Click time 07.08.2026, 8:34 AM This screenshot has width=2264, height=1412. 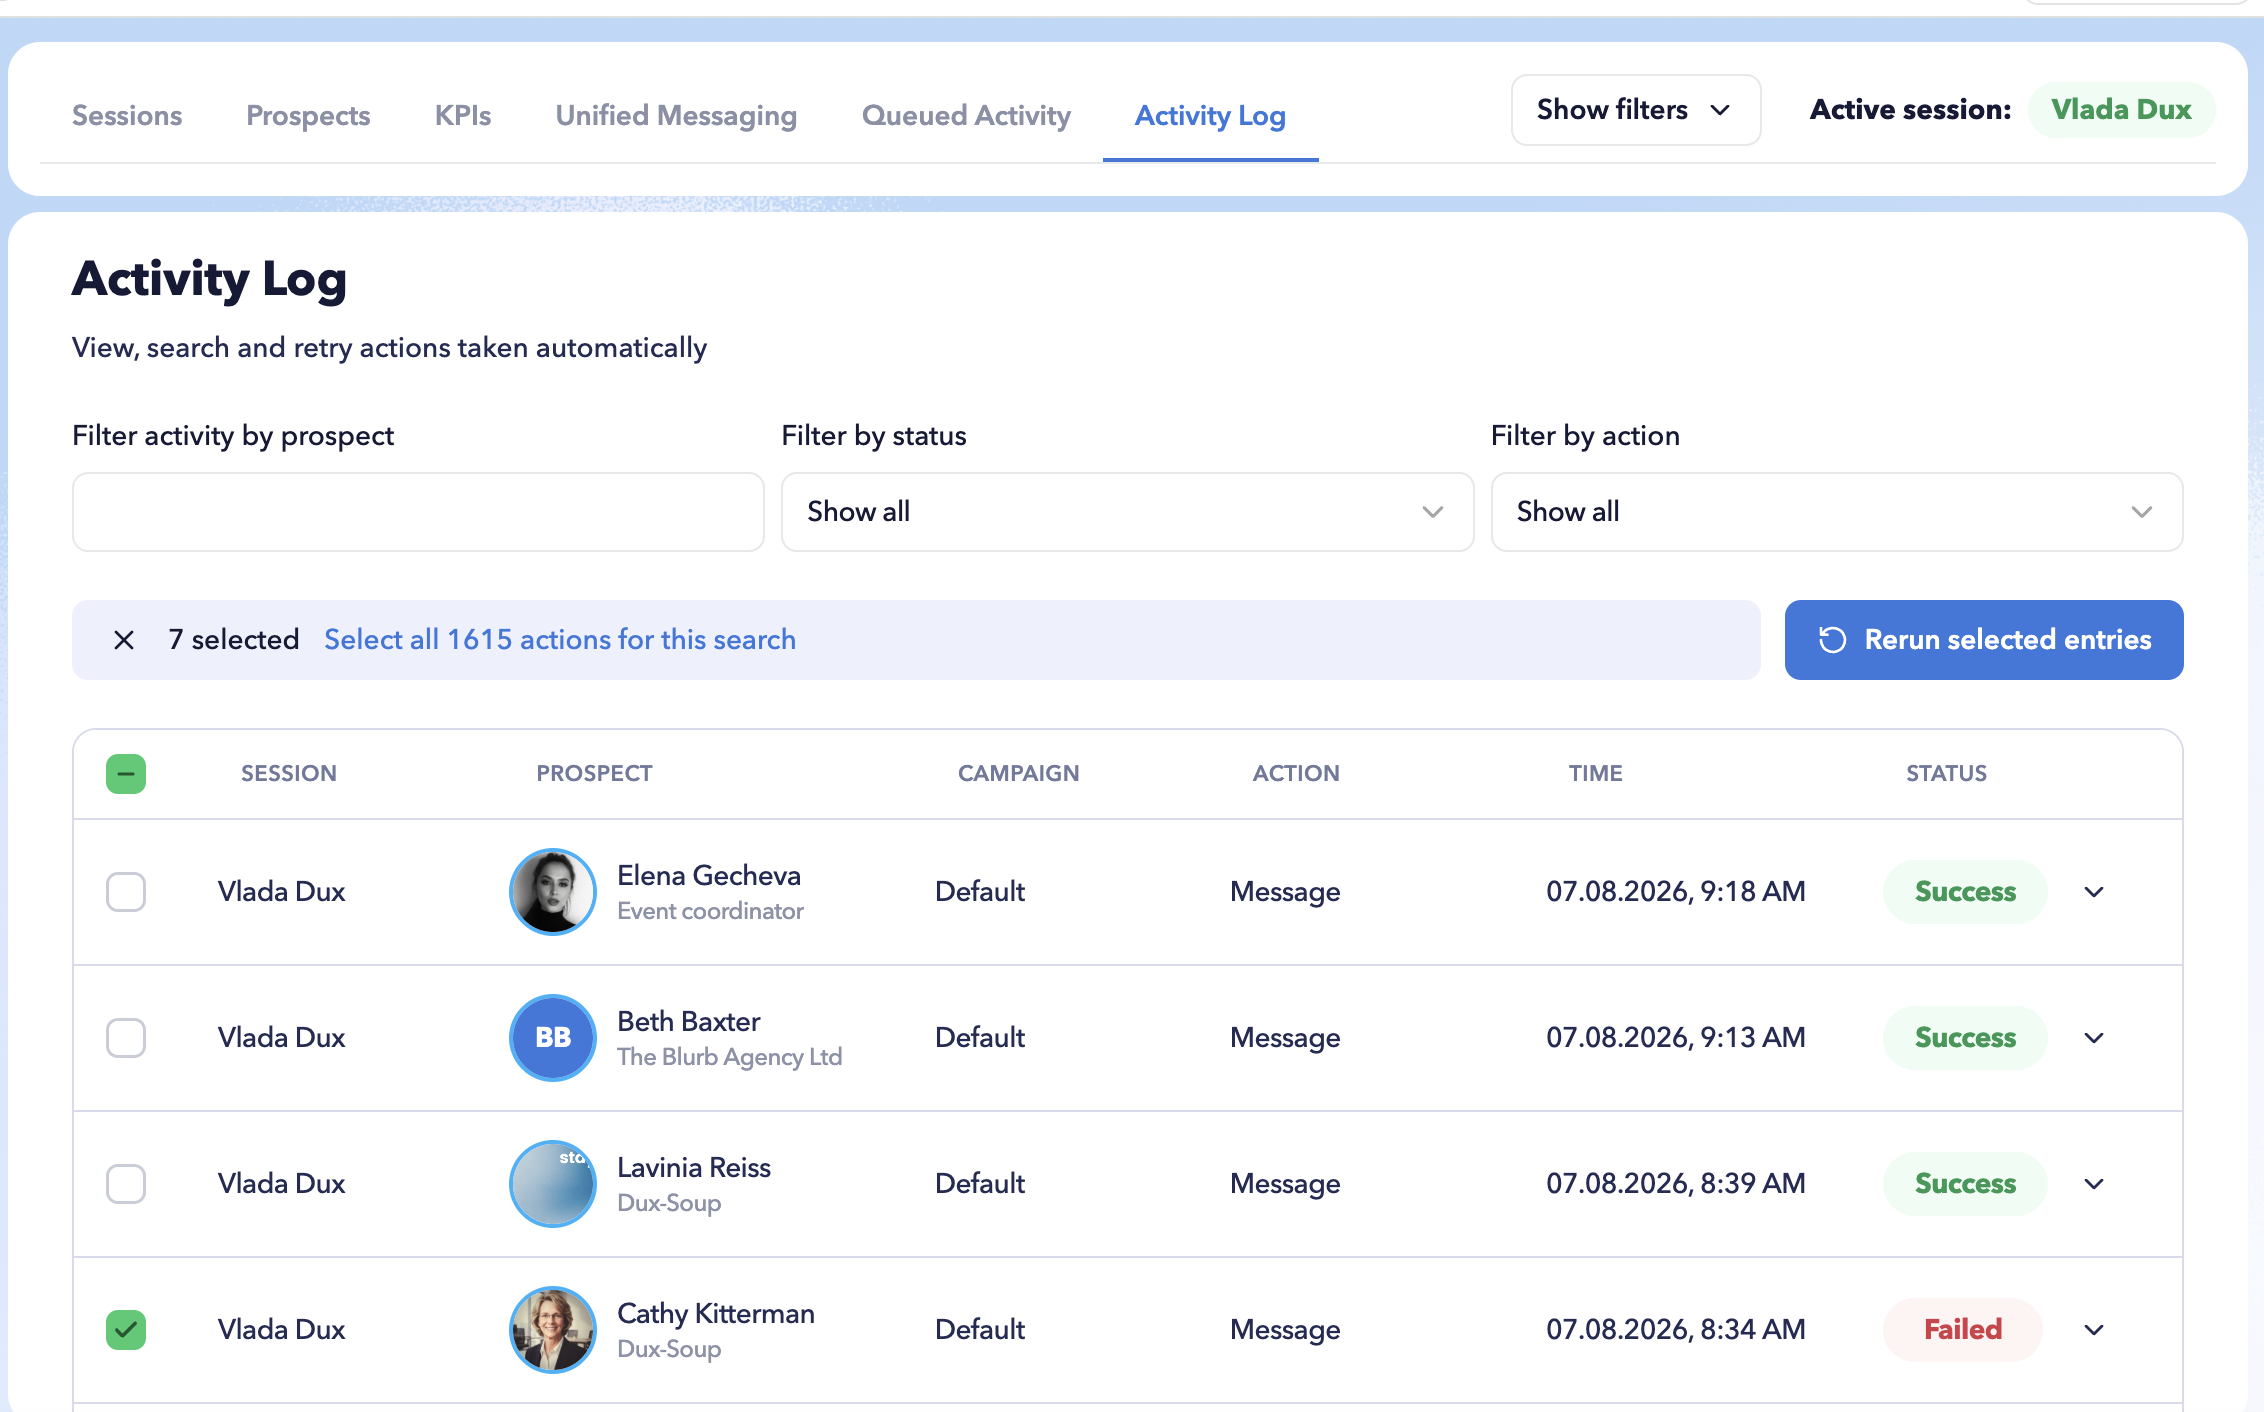tap(1676, 1330)
